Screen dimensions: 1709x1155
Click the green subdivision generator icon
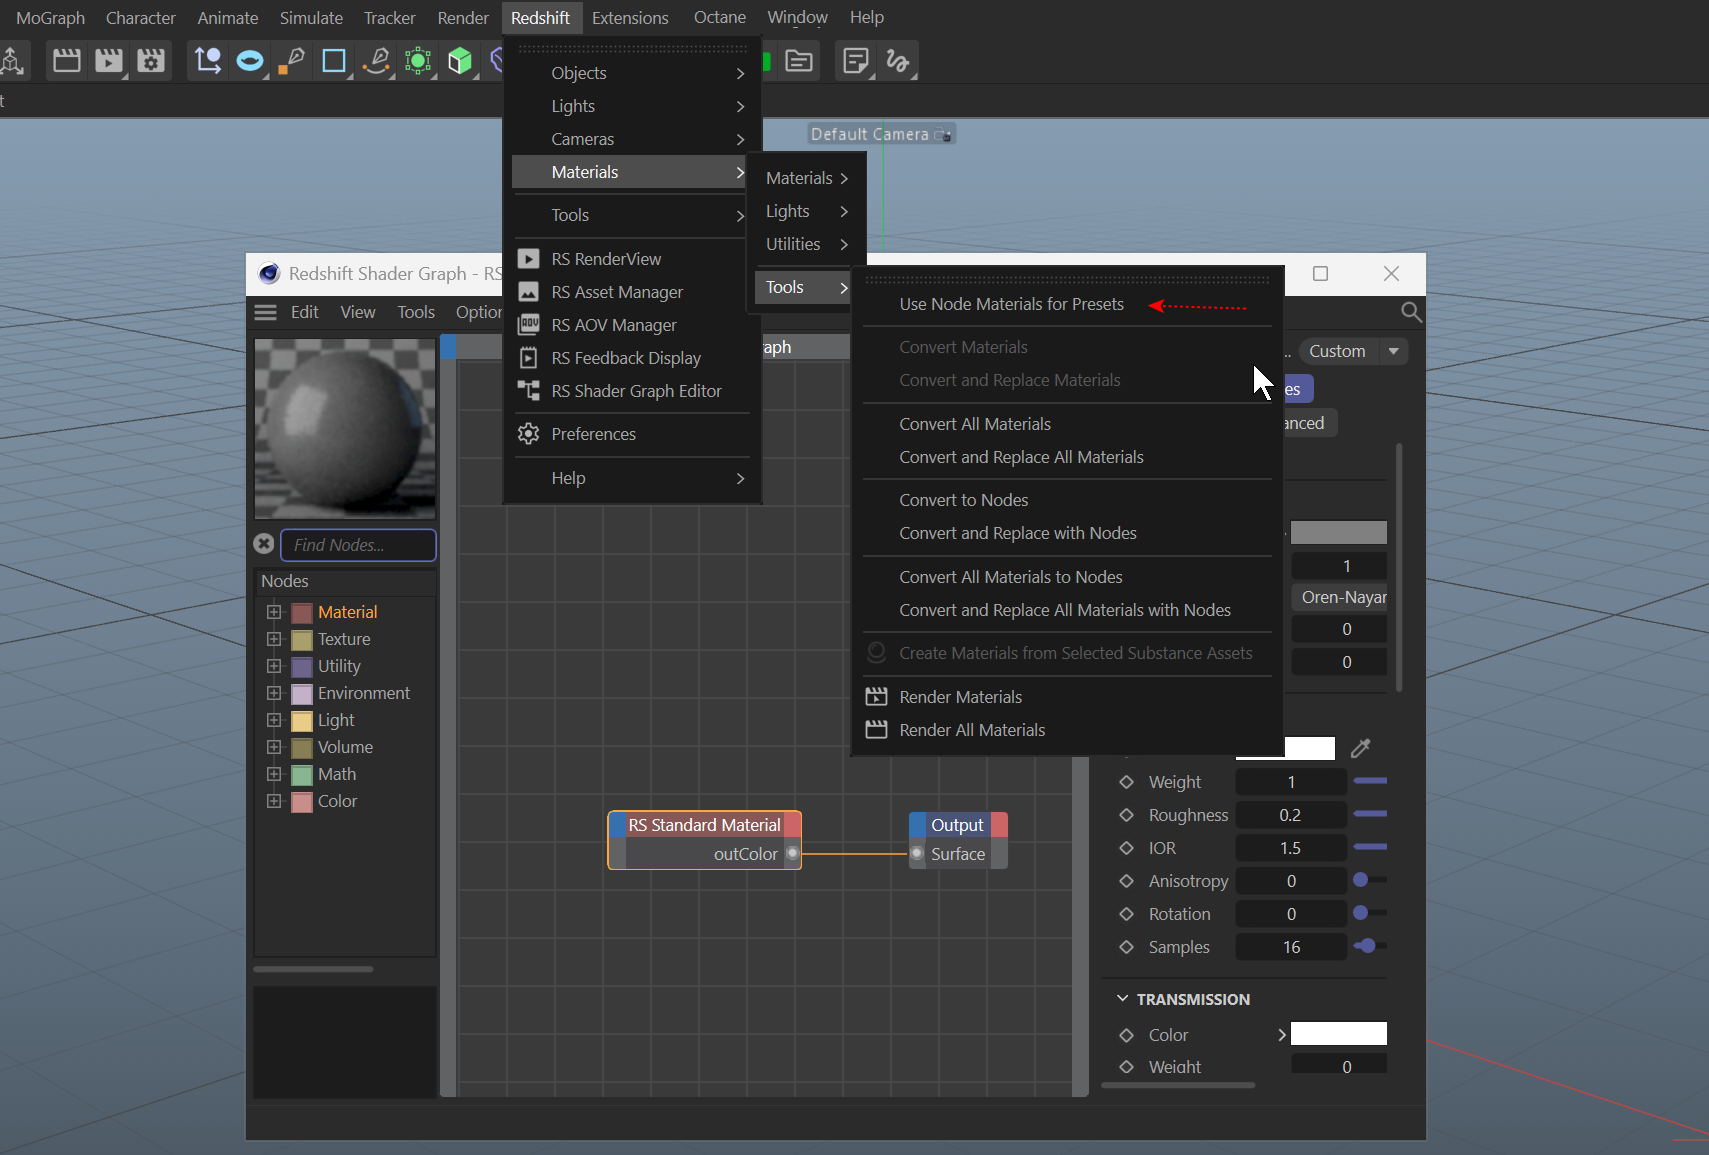pyautogui.click(x=418, y=61)
